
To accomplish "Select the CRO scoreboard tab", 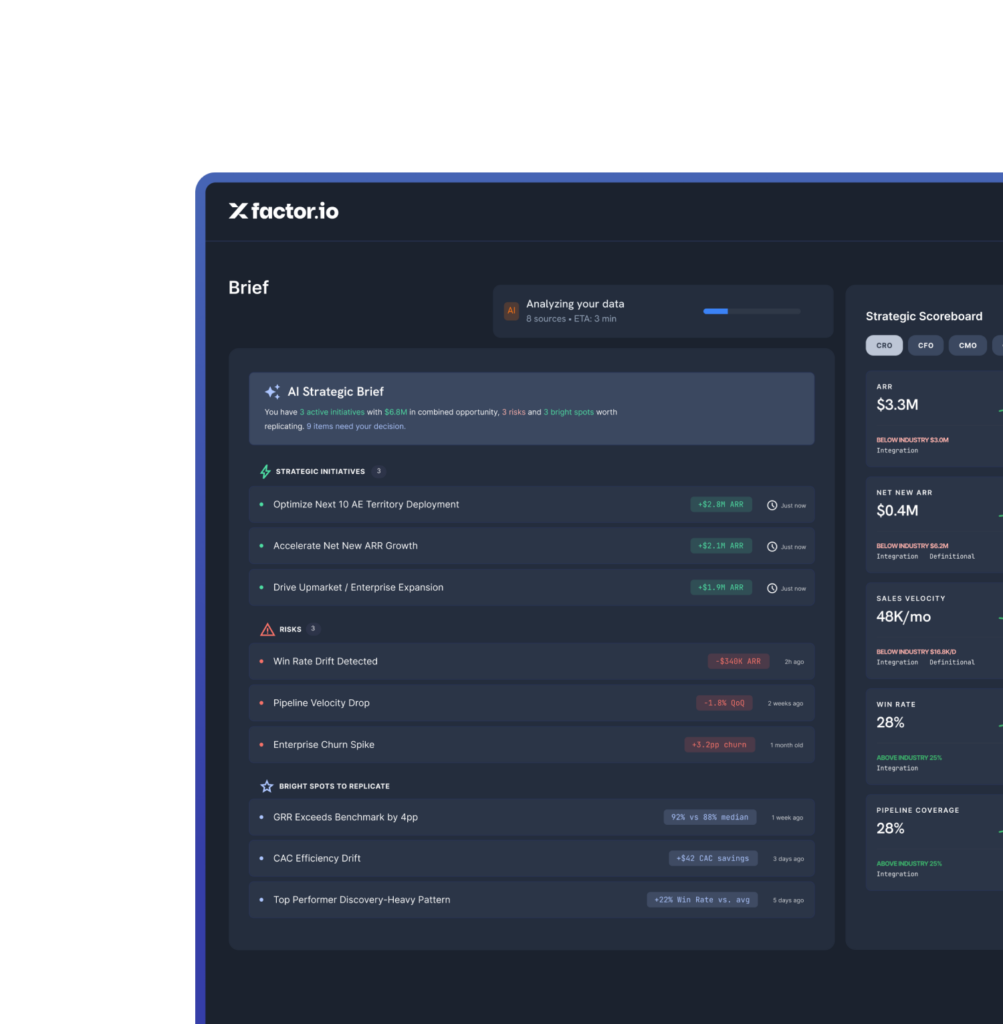I will [x=884, y=345].
